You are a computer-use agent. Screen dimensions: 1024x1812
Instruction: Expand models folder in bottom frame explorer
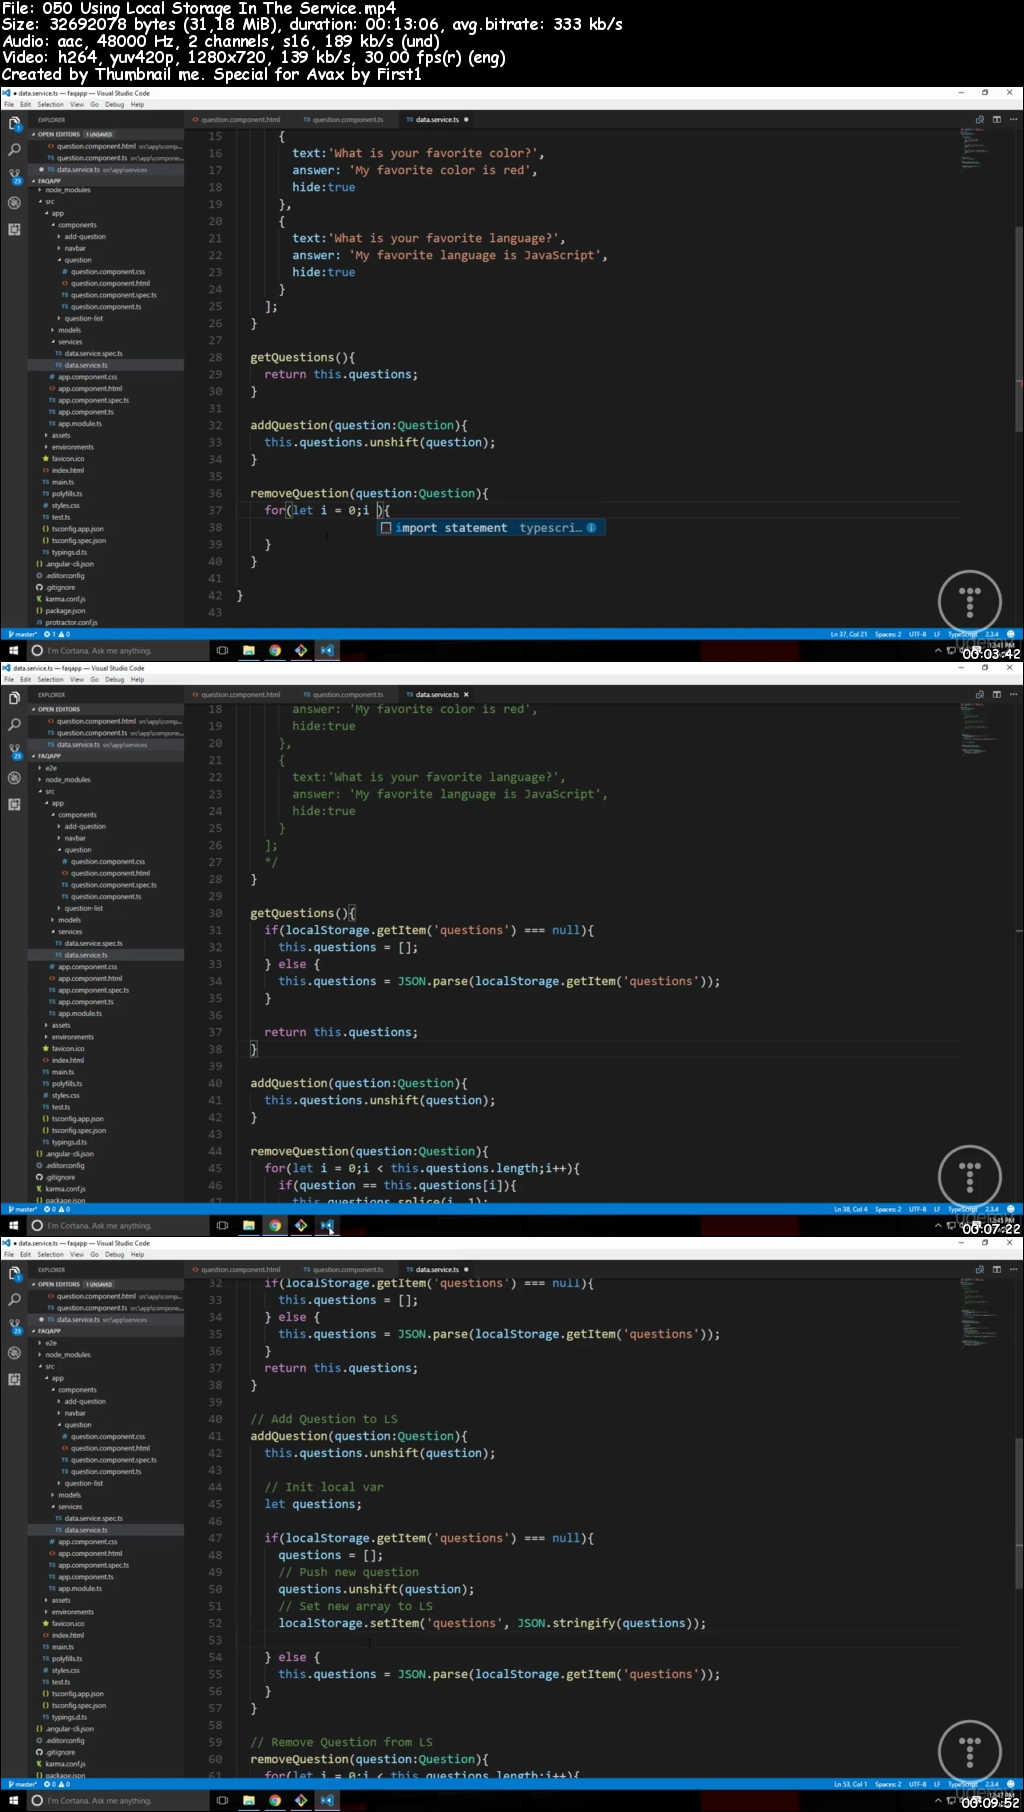point(69,1495)
